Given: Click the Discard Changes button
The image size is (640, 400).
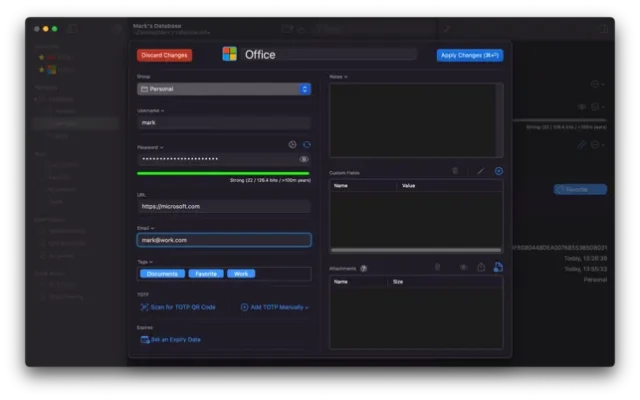Looking at the screenshot, I should [164, 55].
